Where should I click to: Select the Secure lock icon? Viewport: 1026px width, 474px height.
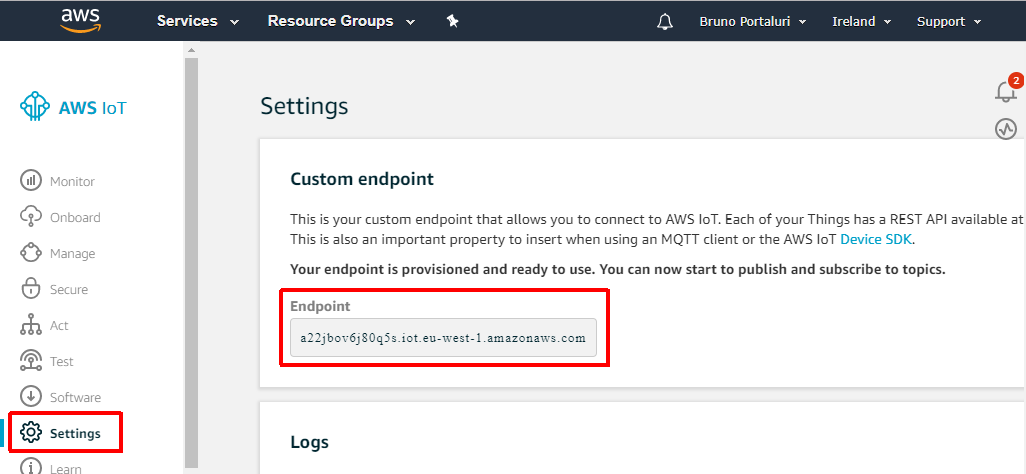31,289
